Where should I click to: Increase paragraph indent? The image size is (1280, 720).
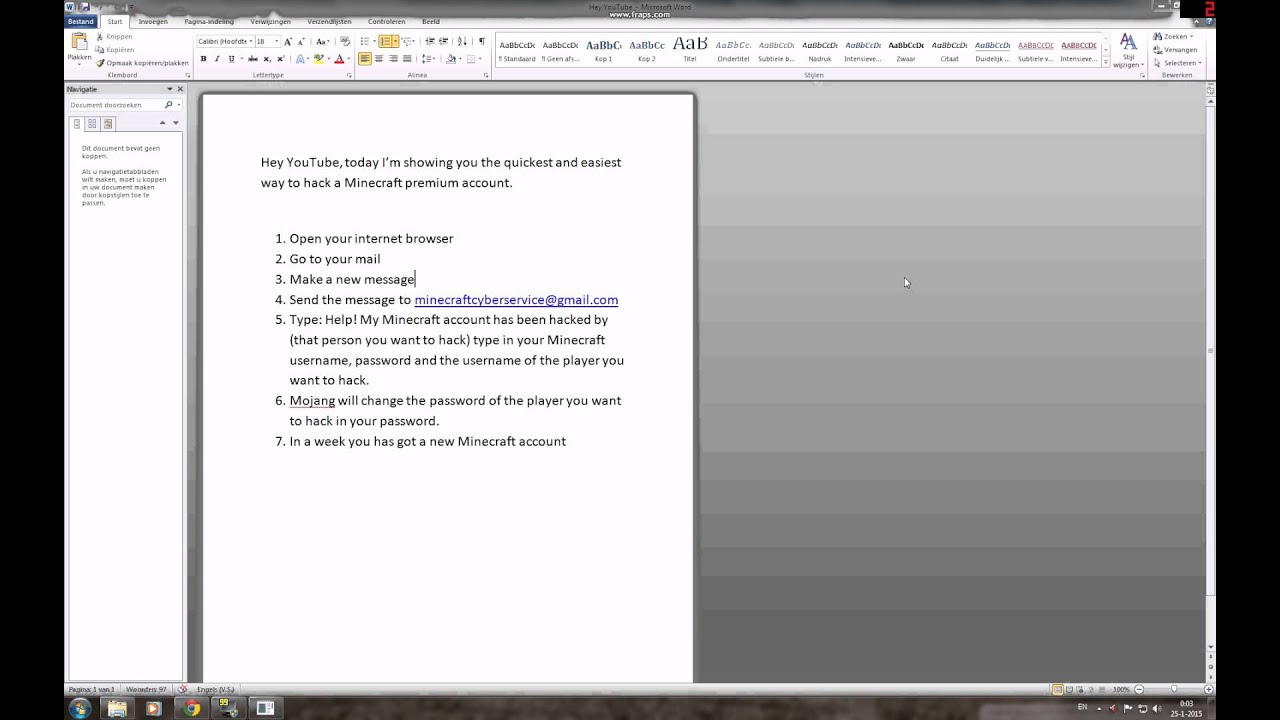[x=444, y=41]
